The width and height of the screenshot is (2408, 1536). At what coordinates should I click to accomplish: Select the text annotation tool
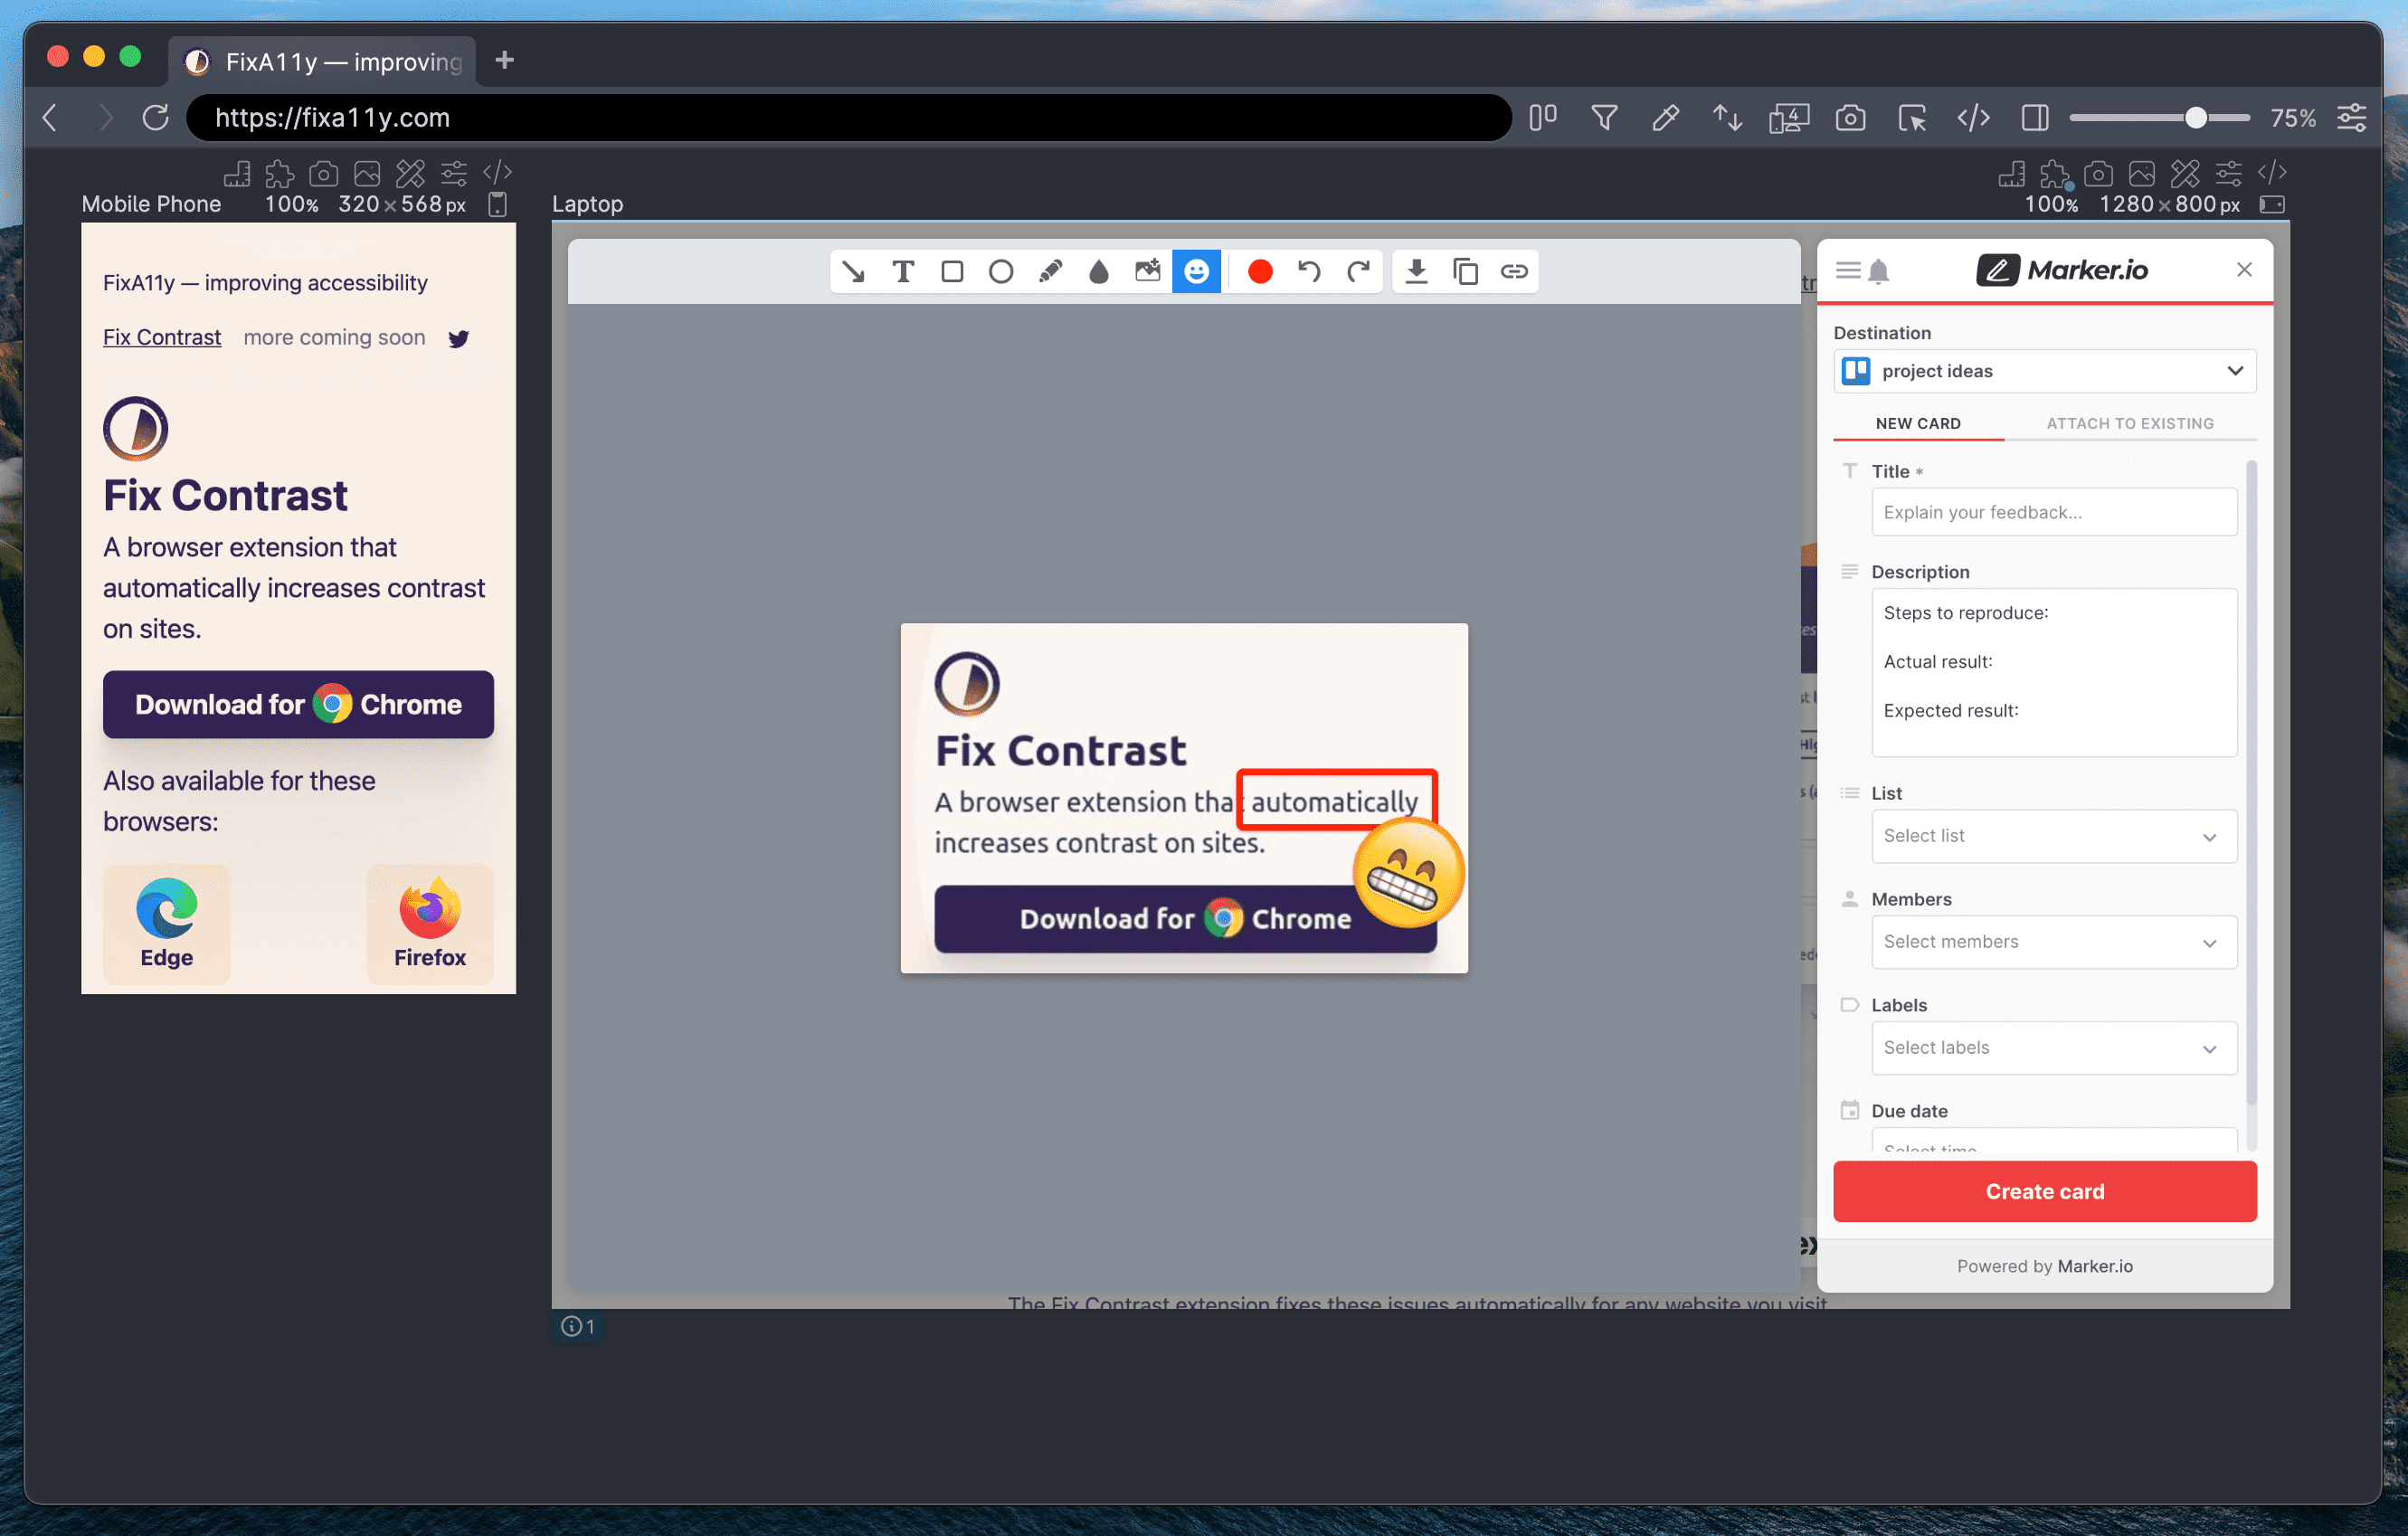pyautogui.click(x=903, y=271)
